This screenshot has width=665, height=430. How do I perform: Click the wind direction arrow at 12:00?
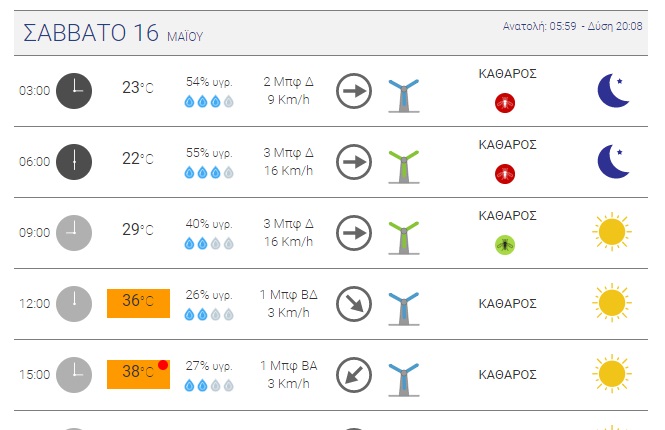354,304
